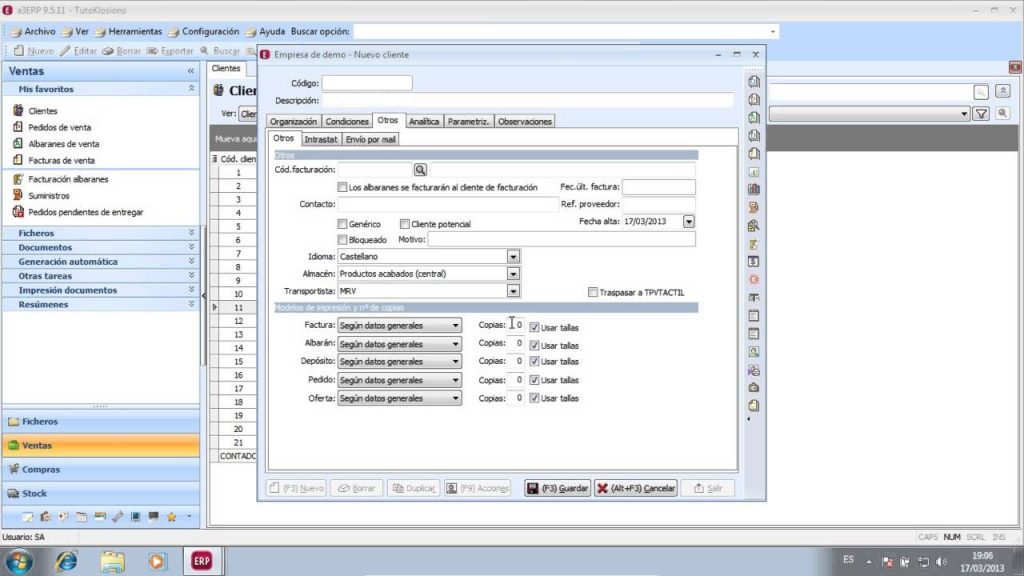Open Facturación albaranes in sidebar
Viewport: 1024px width, 576px height.
point(68,179)
